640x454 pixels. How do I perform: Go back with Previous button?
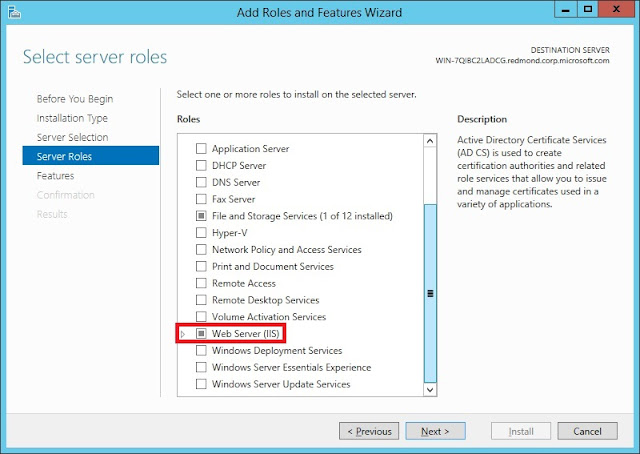369,431
